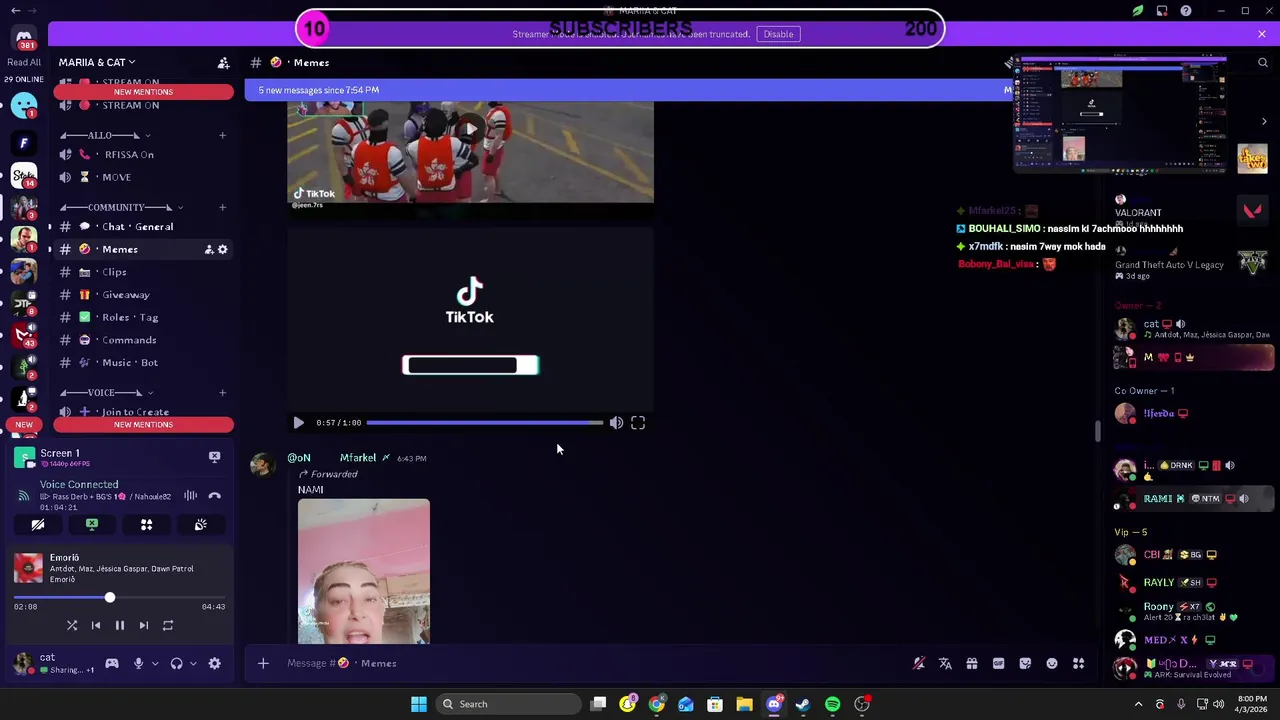
Task: Seek the music track progress slider
Action: [x=119, y=598]
